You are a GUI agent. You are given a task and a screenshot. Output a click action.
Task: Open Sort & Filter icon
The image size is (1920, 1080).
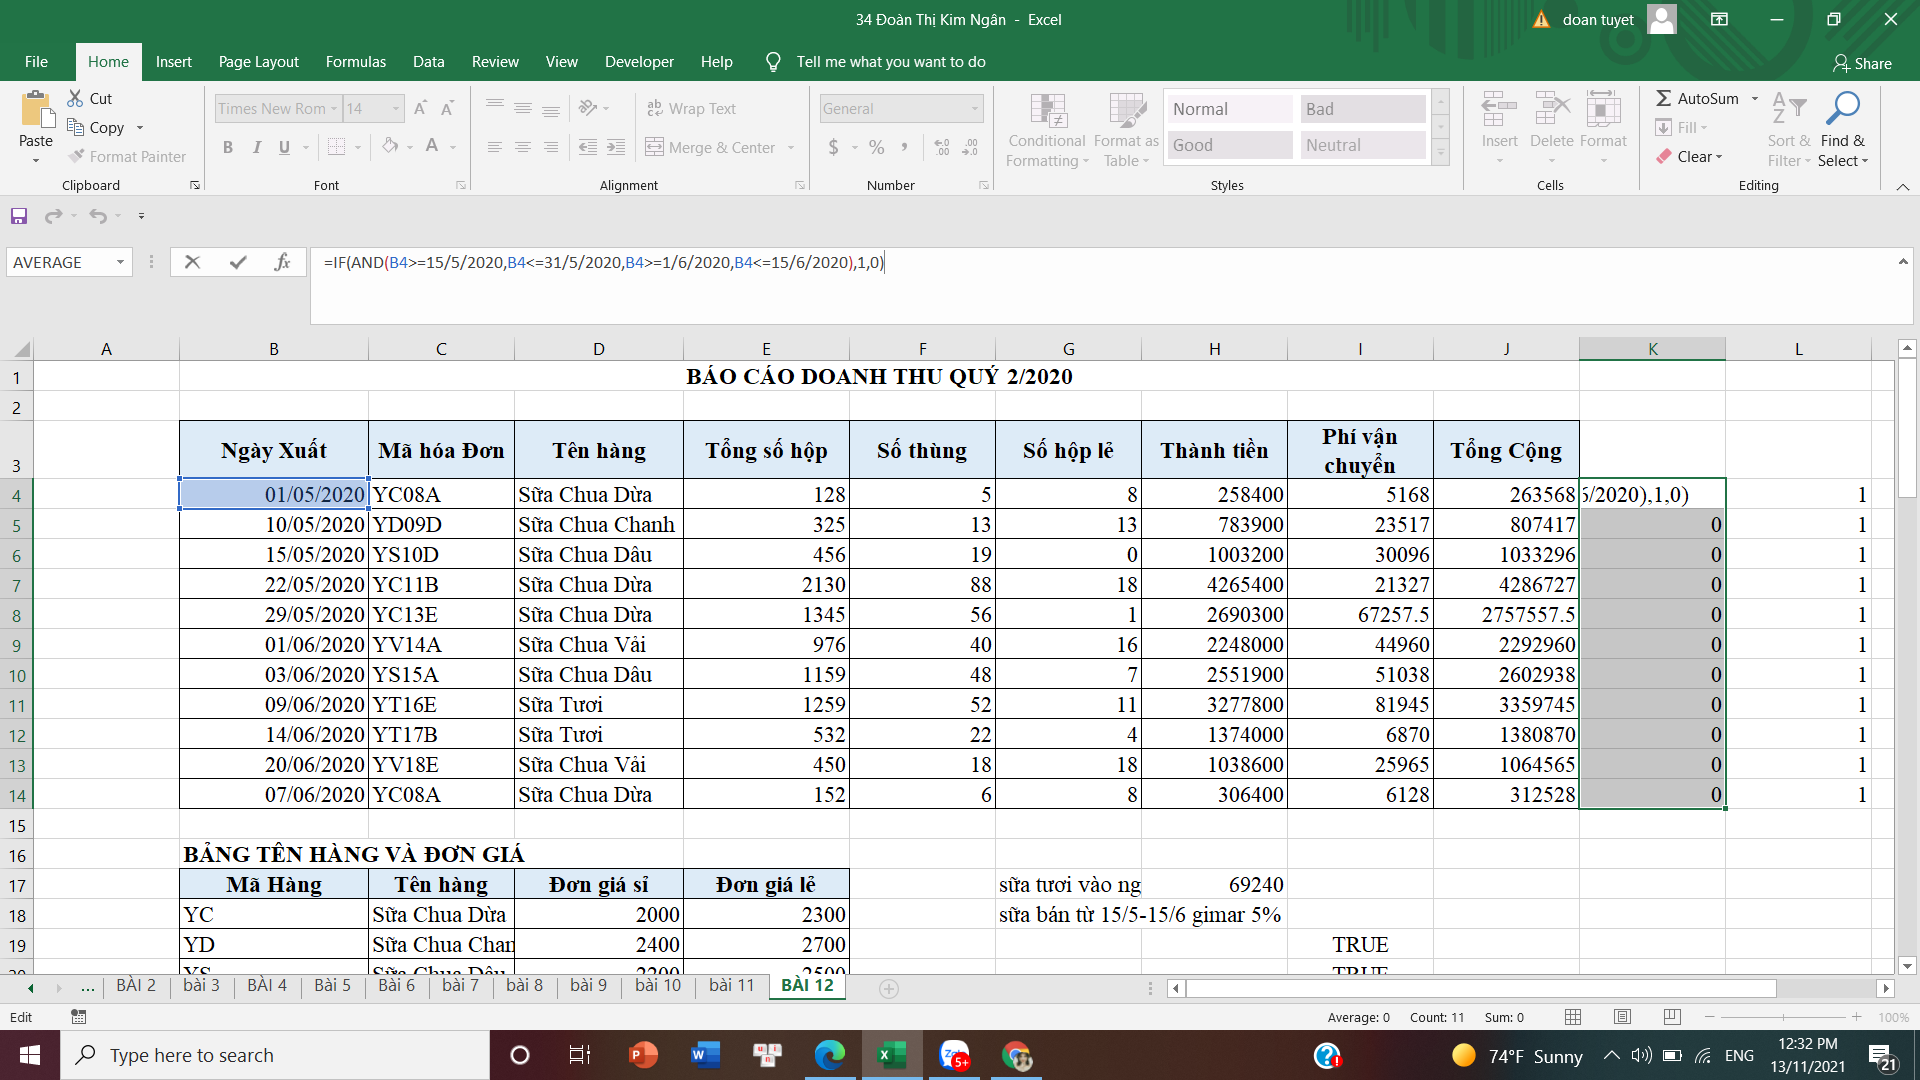[x=1788, y=108]
